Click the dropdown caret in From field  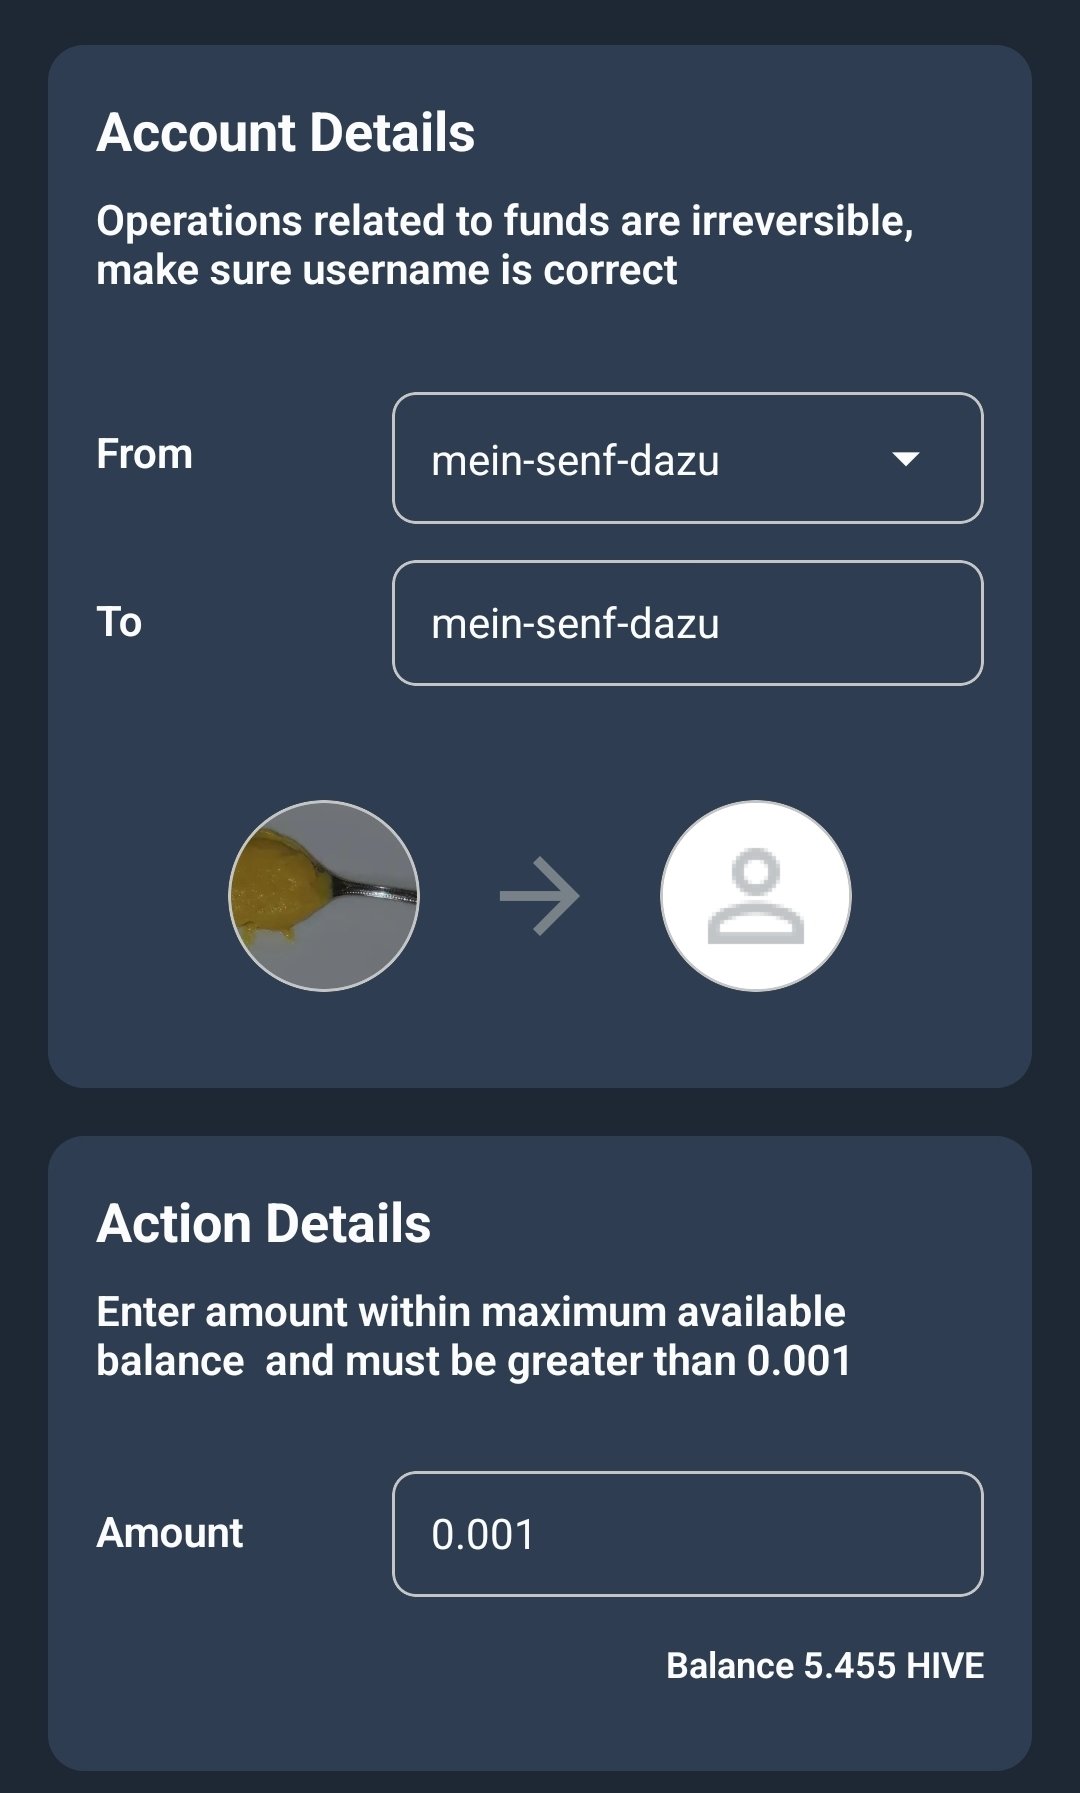pyautogui.click(x=905, y=459)
